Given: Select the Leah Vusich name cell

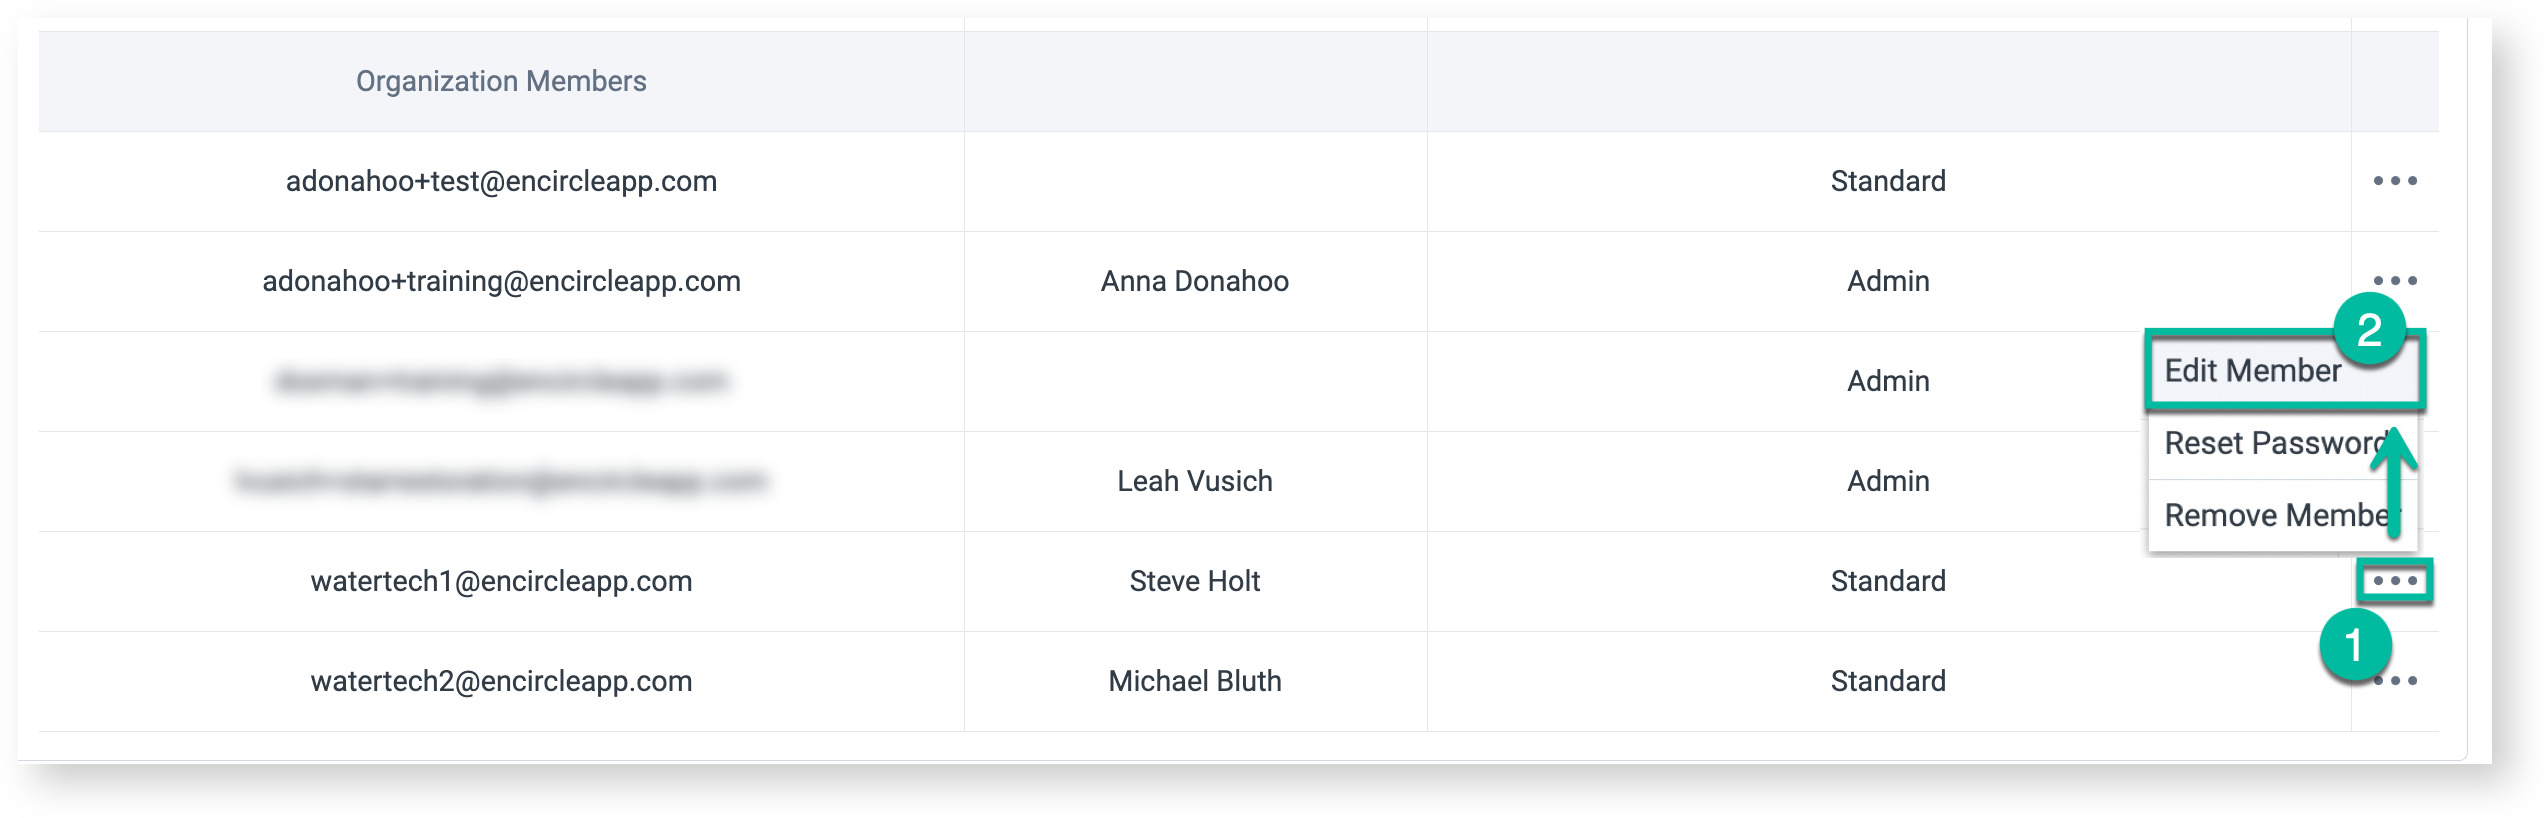Looking at the screenshot, I should coord(1194,481).
